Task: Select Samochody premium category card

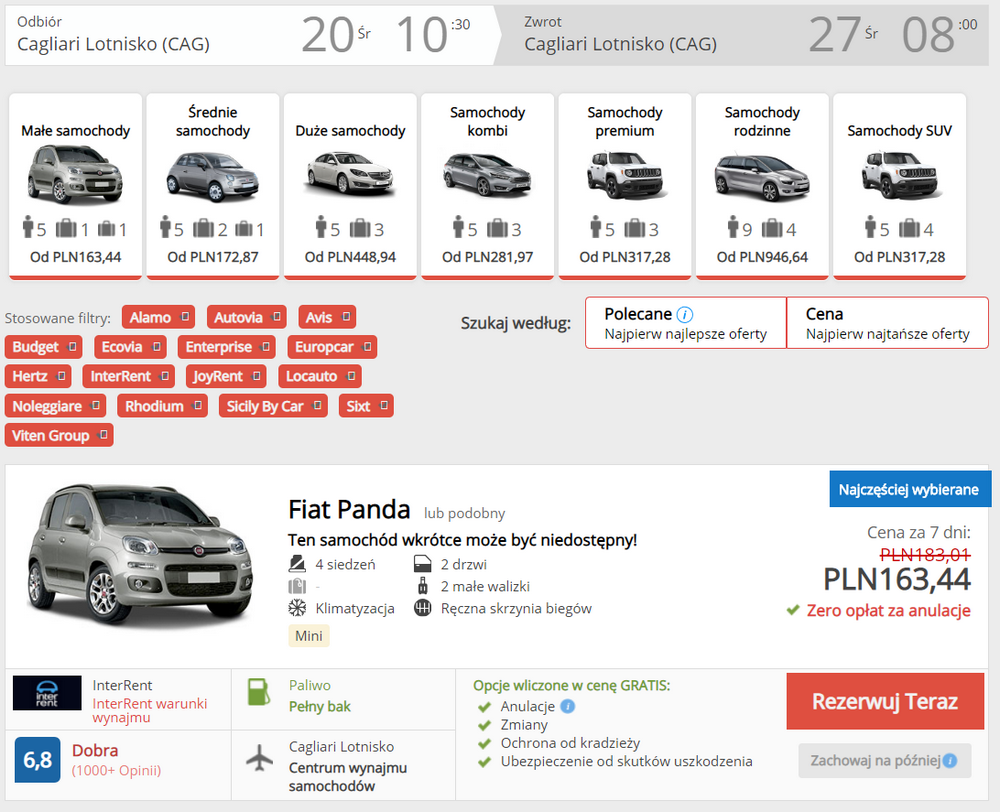Action: 625,186
